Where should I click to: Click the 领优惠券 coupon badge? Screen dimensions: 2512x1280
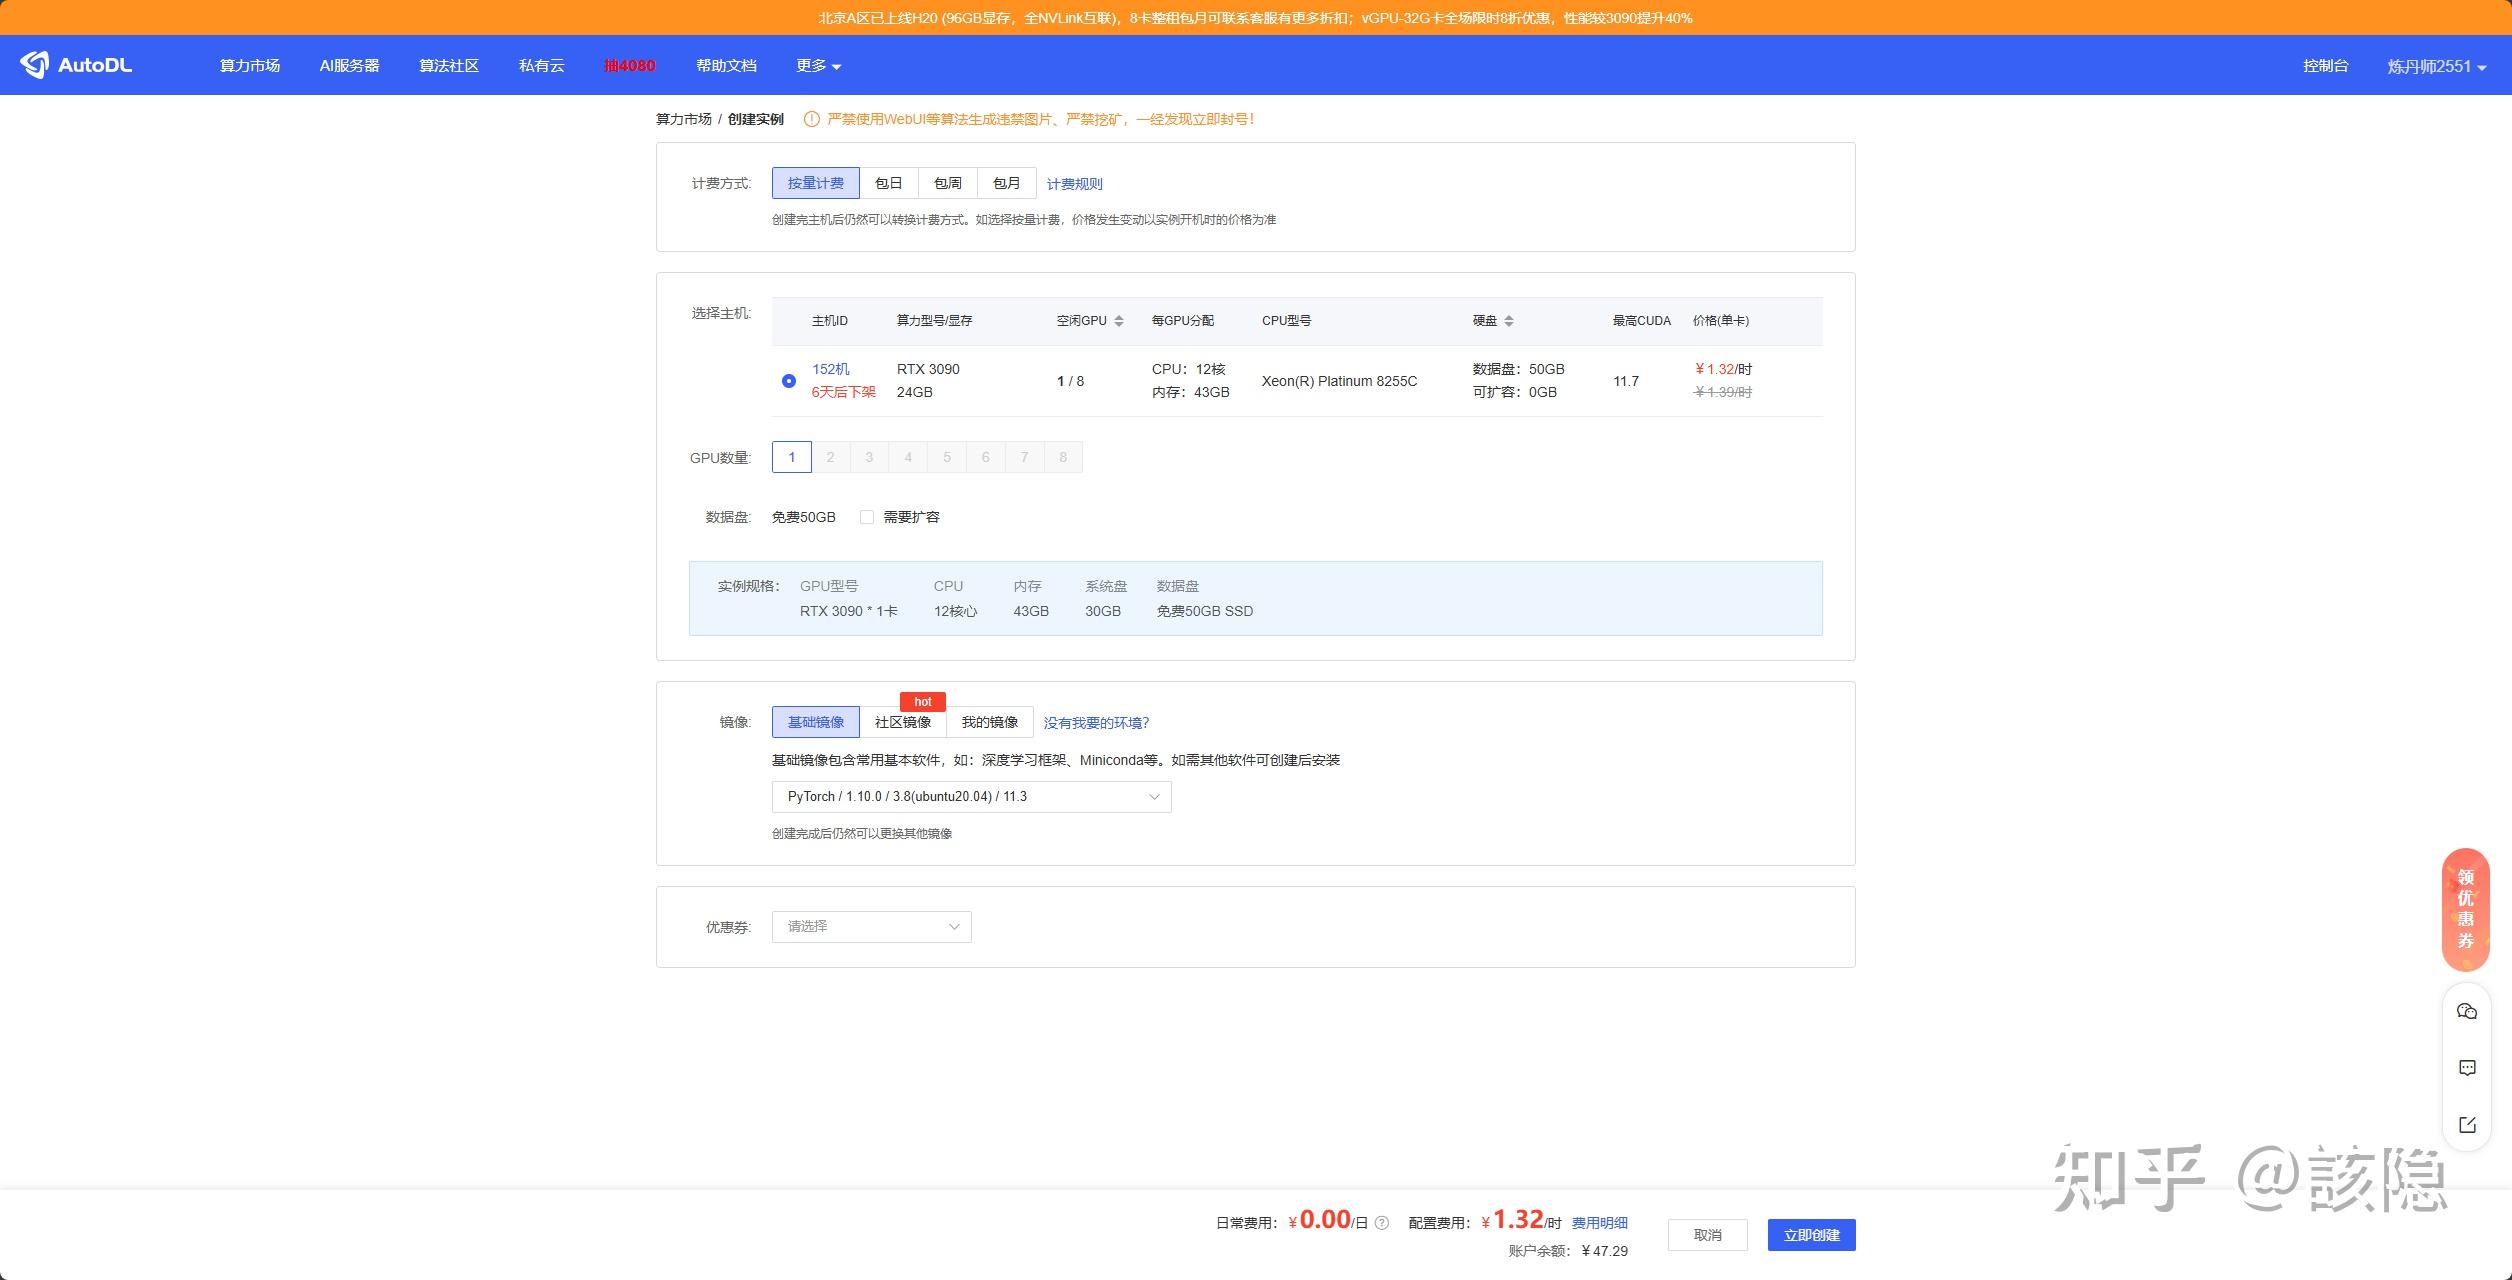[2465, 909]
